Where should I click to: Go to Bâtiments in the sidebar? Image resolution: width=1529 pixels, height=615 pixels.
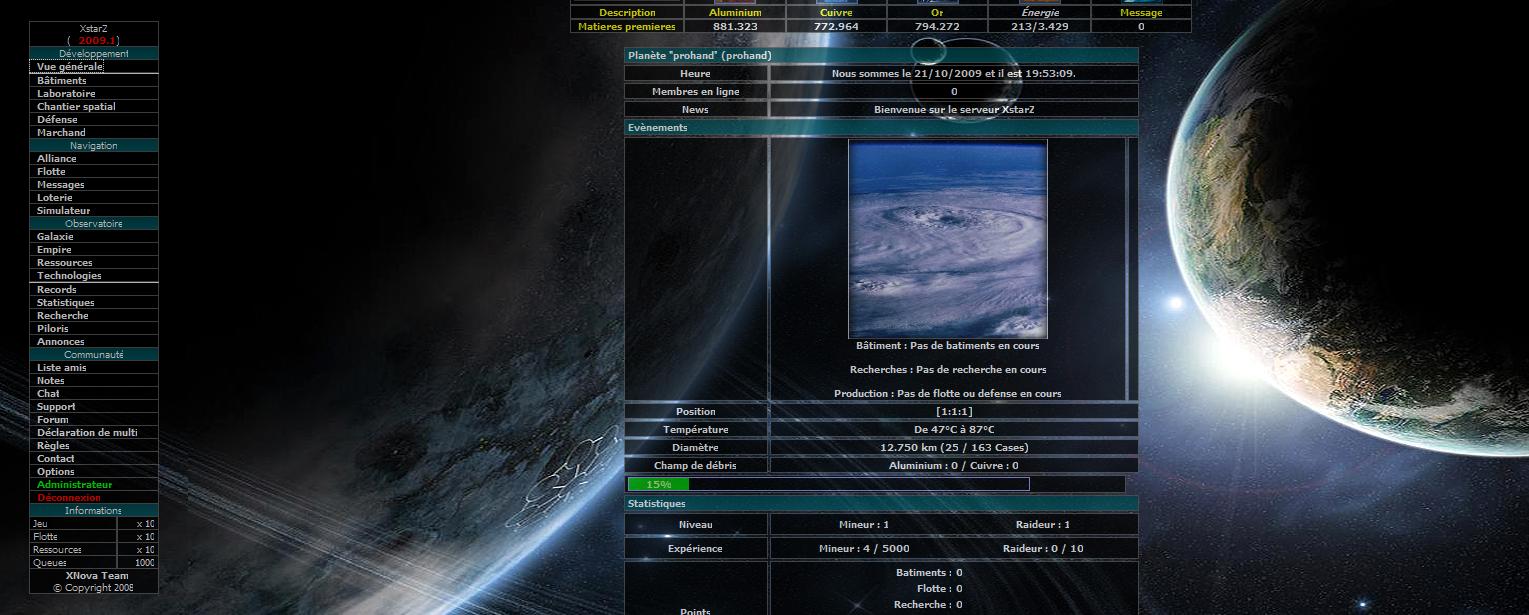[x=62, y=81]
